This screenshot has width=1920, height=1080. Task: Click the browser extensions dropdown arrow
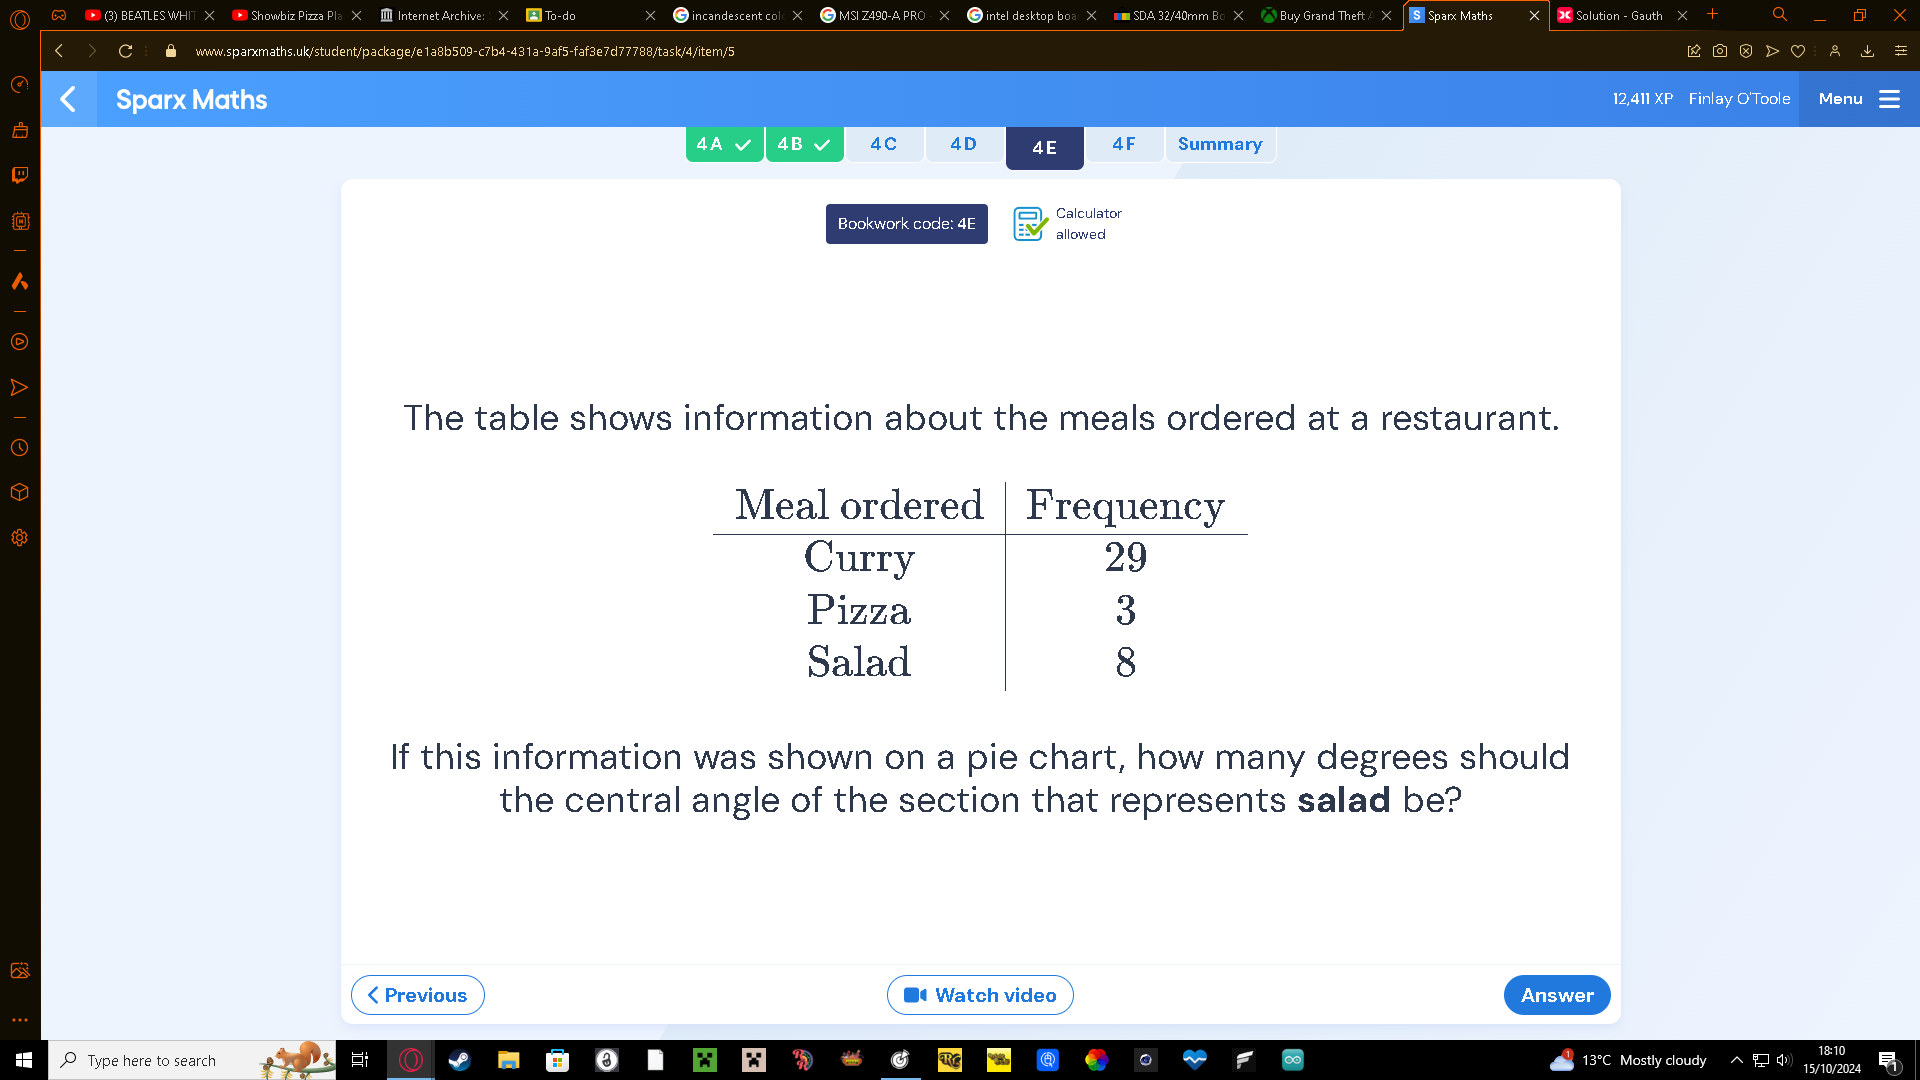1815,50
